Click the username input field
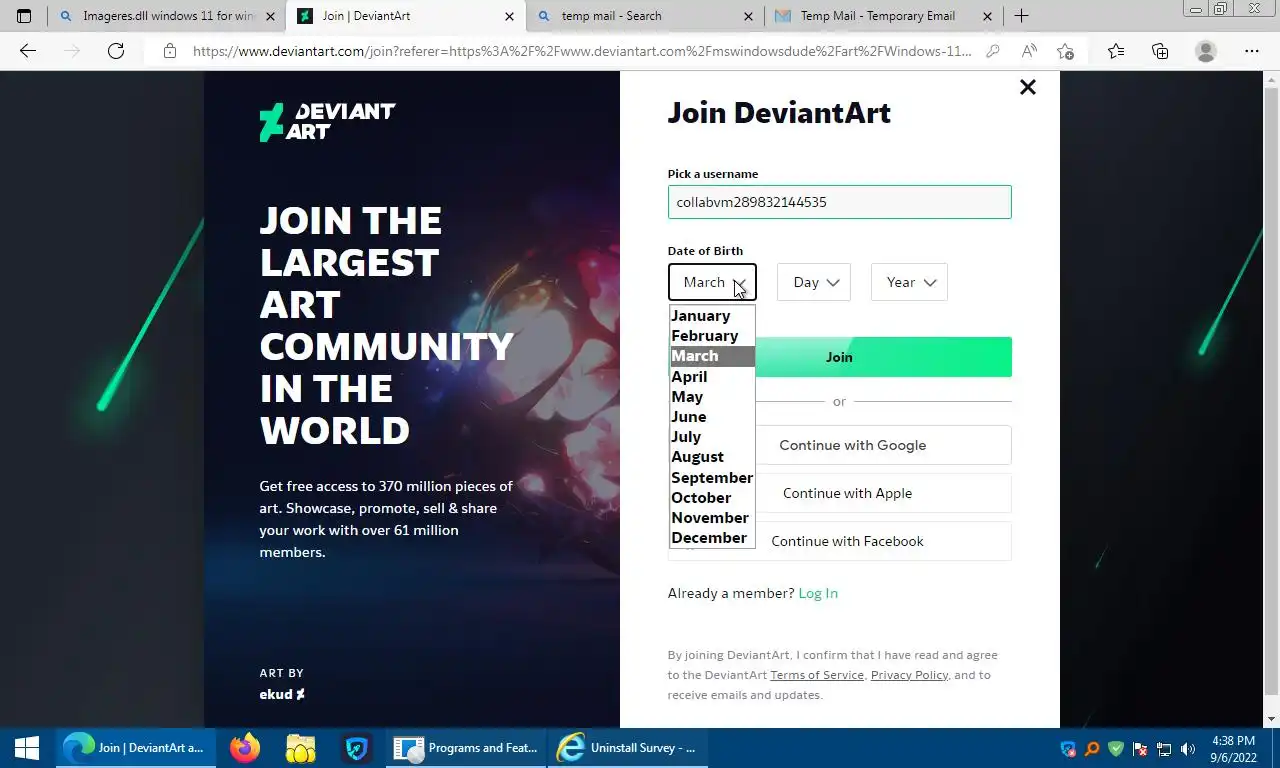The height and width of the screenshot is (768, 1280). pyautogui.click(x=840, y=202)
